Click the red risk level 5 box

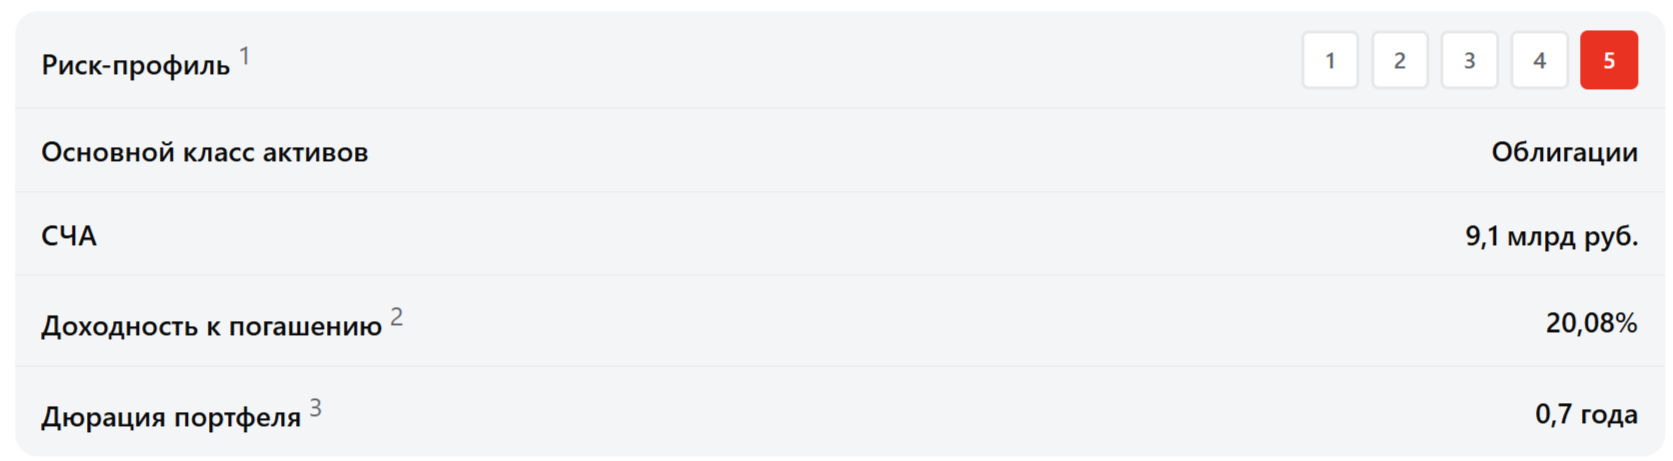pyautogui.click(x=1608, y=61)
